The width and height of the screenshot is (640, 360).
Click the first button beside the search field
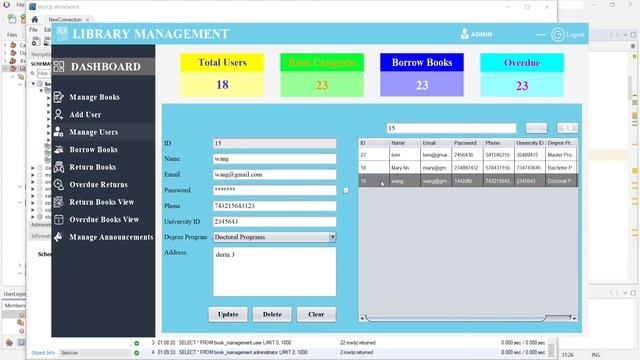(536, 128)
